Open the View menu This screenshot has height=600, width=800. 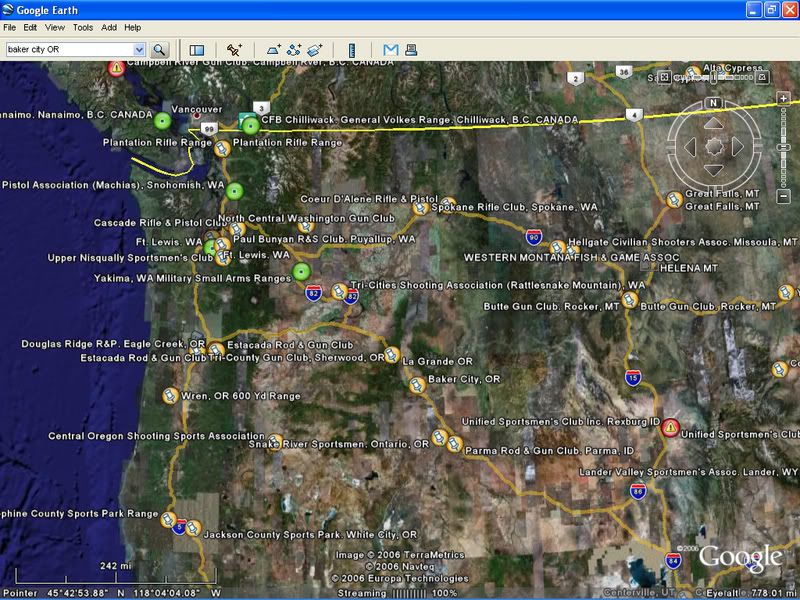click(x=55, y=28)
